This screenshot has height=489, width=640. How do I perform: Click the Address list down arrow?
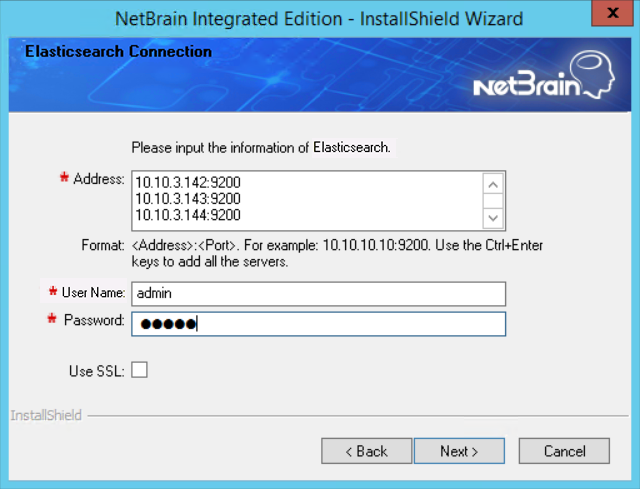493,218
